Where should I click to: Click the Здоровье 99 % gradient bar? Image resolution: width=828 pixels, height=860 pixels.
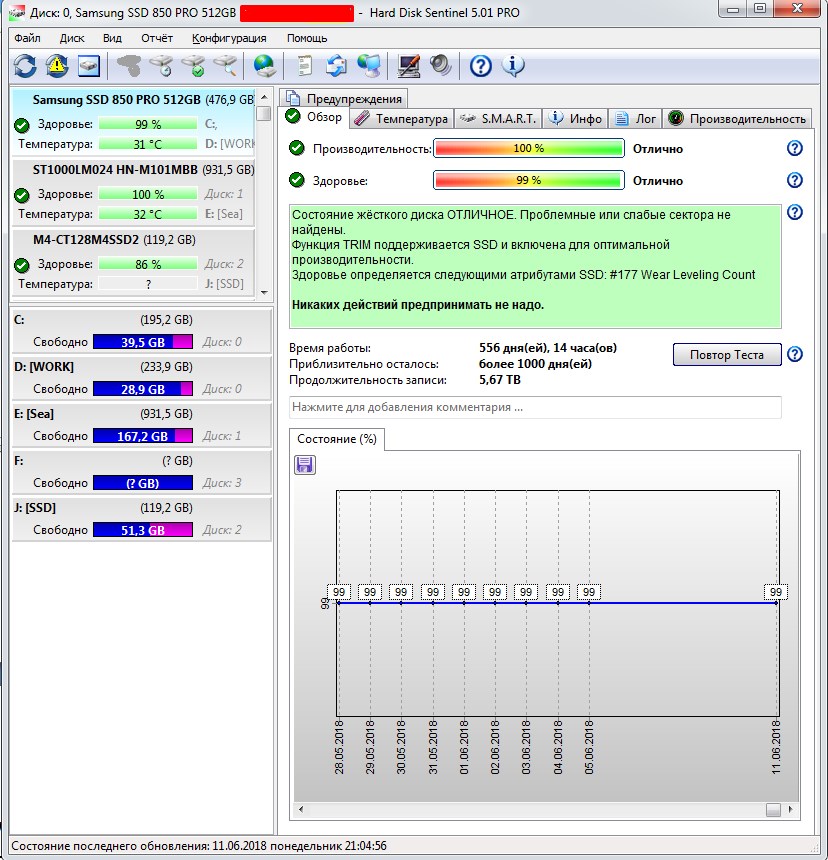pos(529,180)
